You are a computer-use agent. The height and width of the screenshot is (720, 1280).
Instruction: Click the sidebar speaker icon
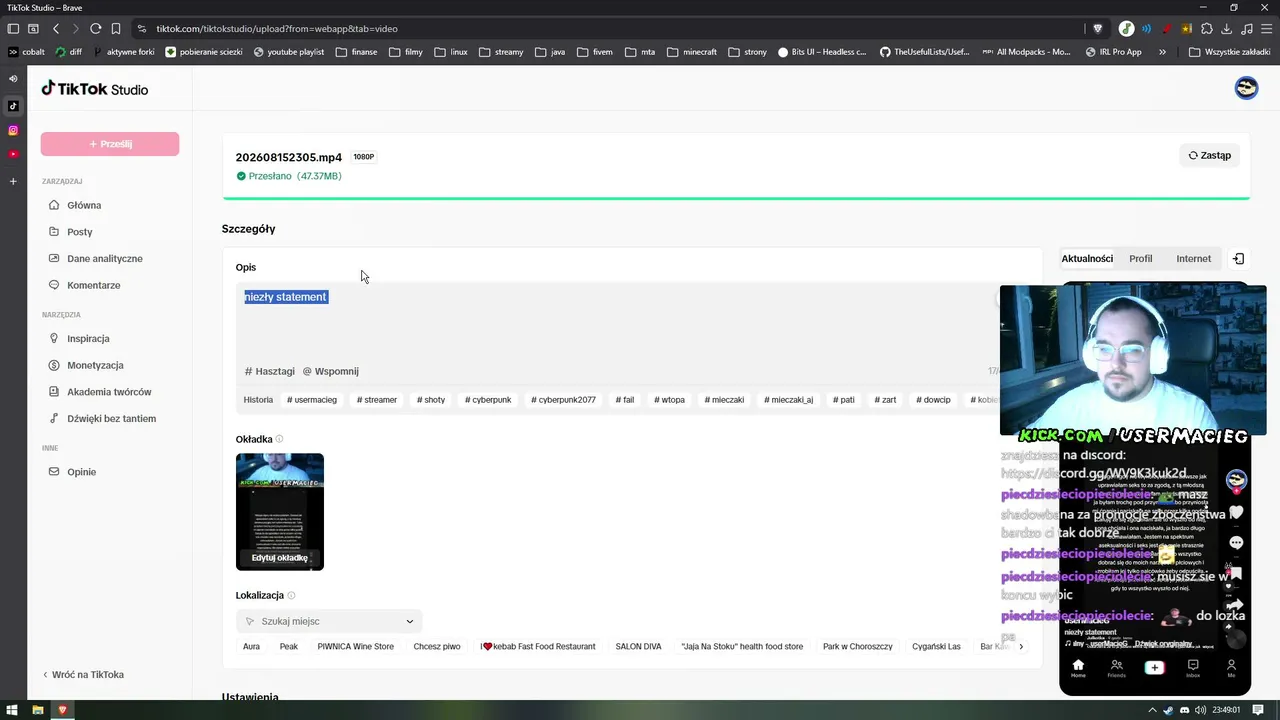click(13, 78)
